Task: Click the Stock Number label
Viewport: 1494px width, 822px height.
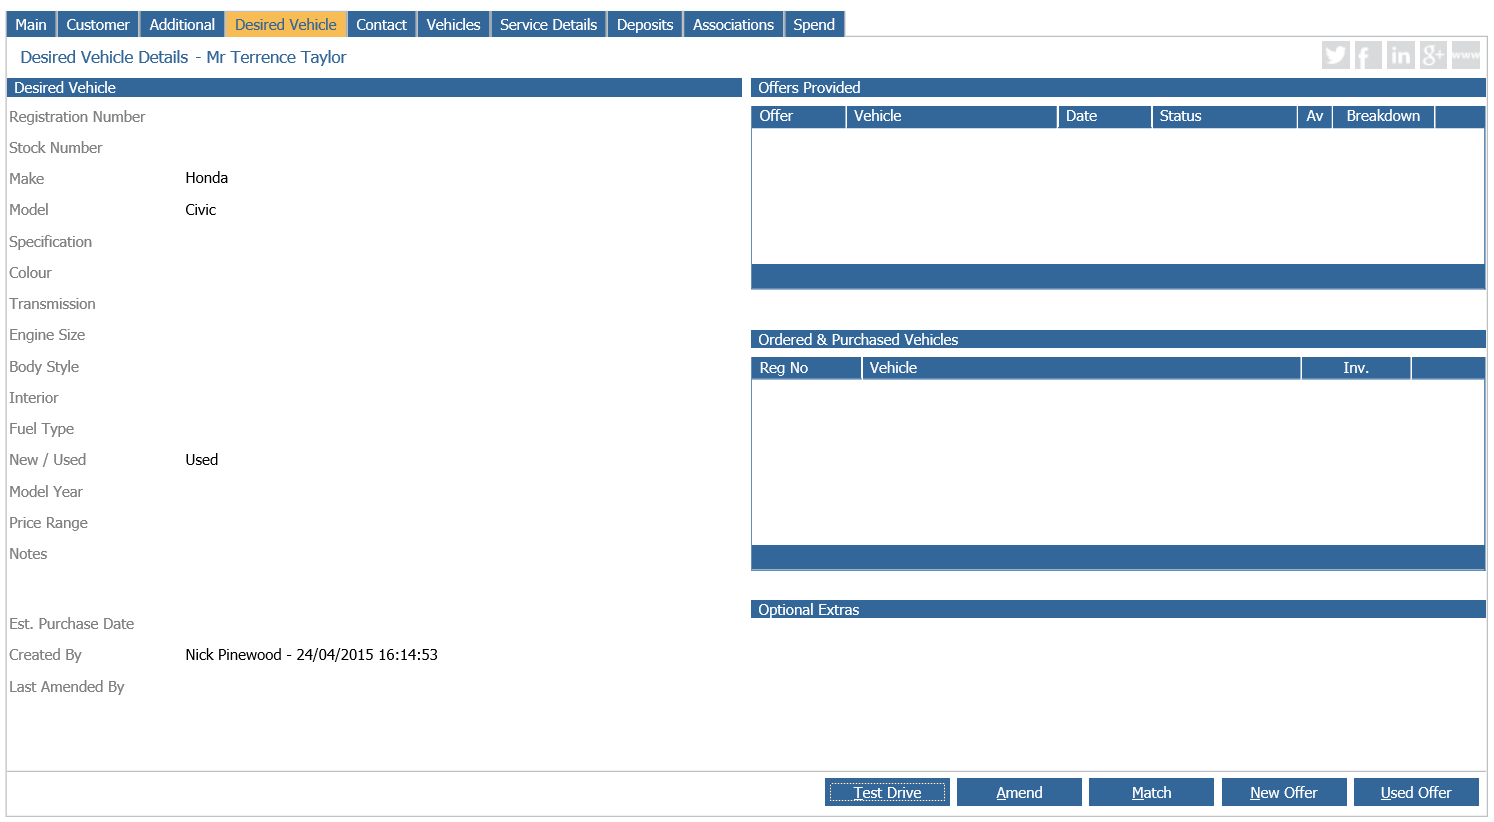Action: 56,148
